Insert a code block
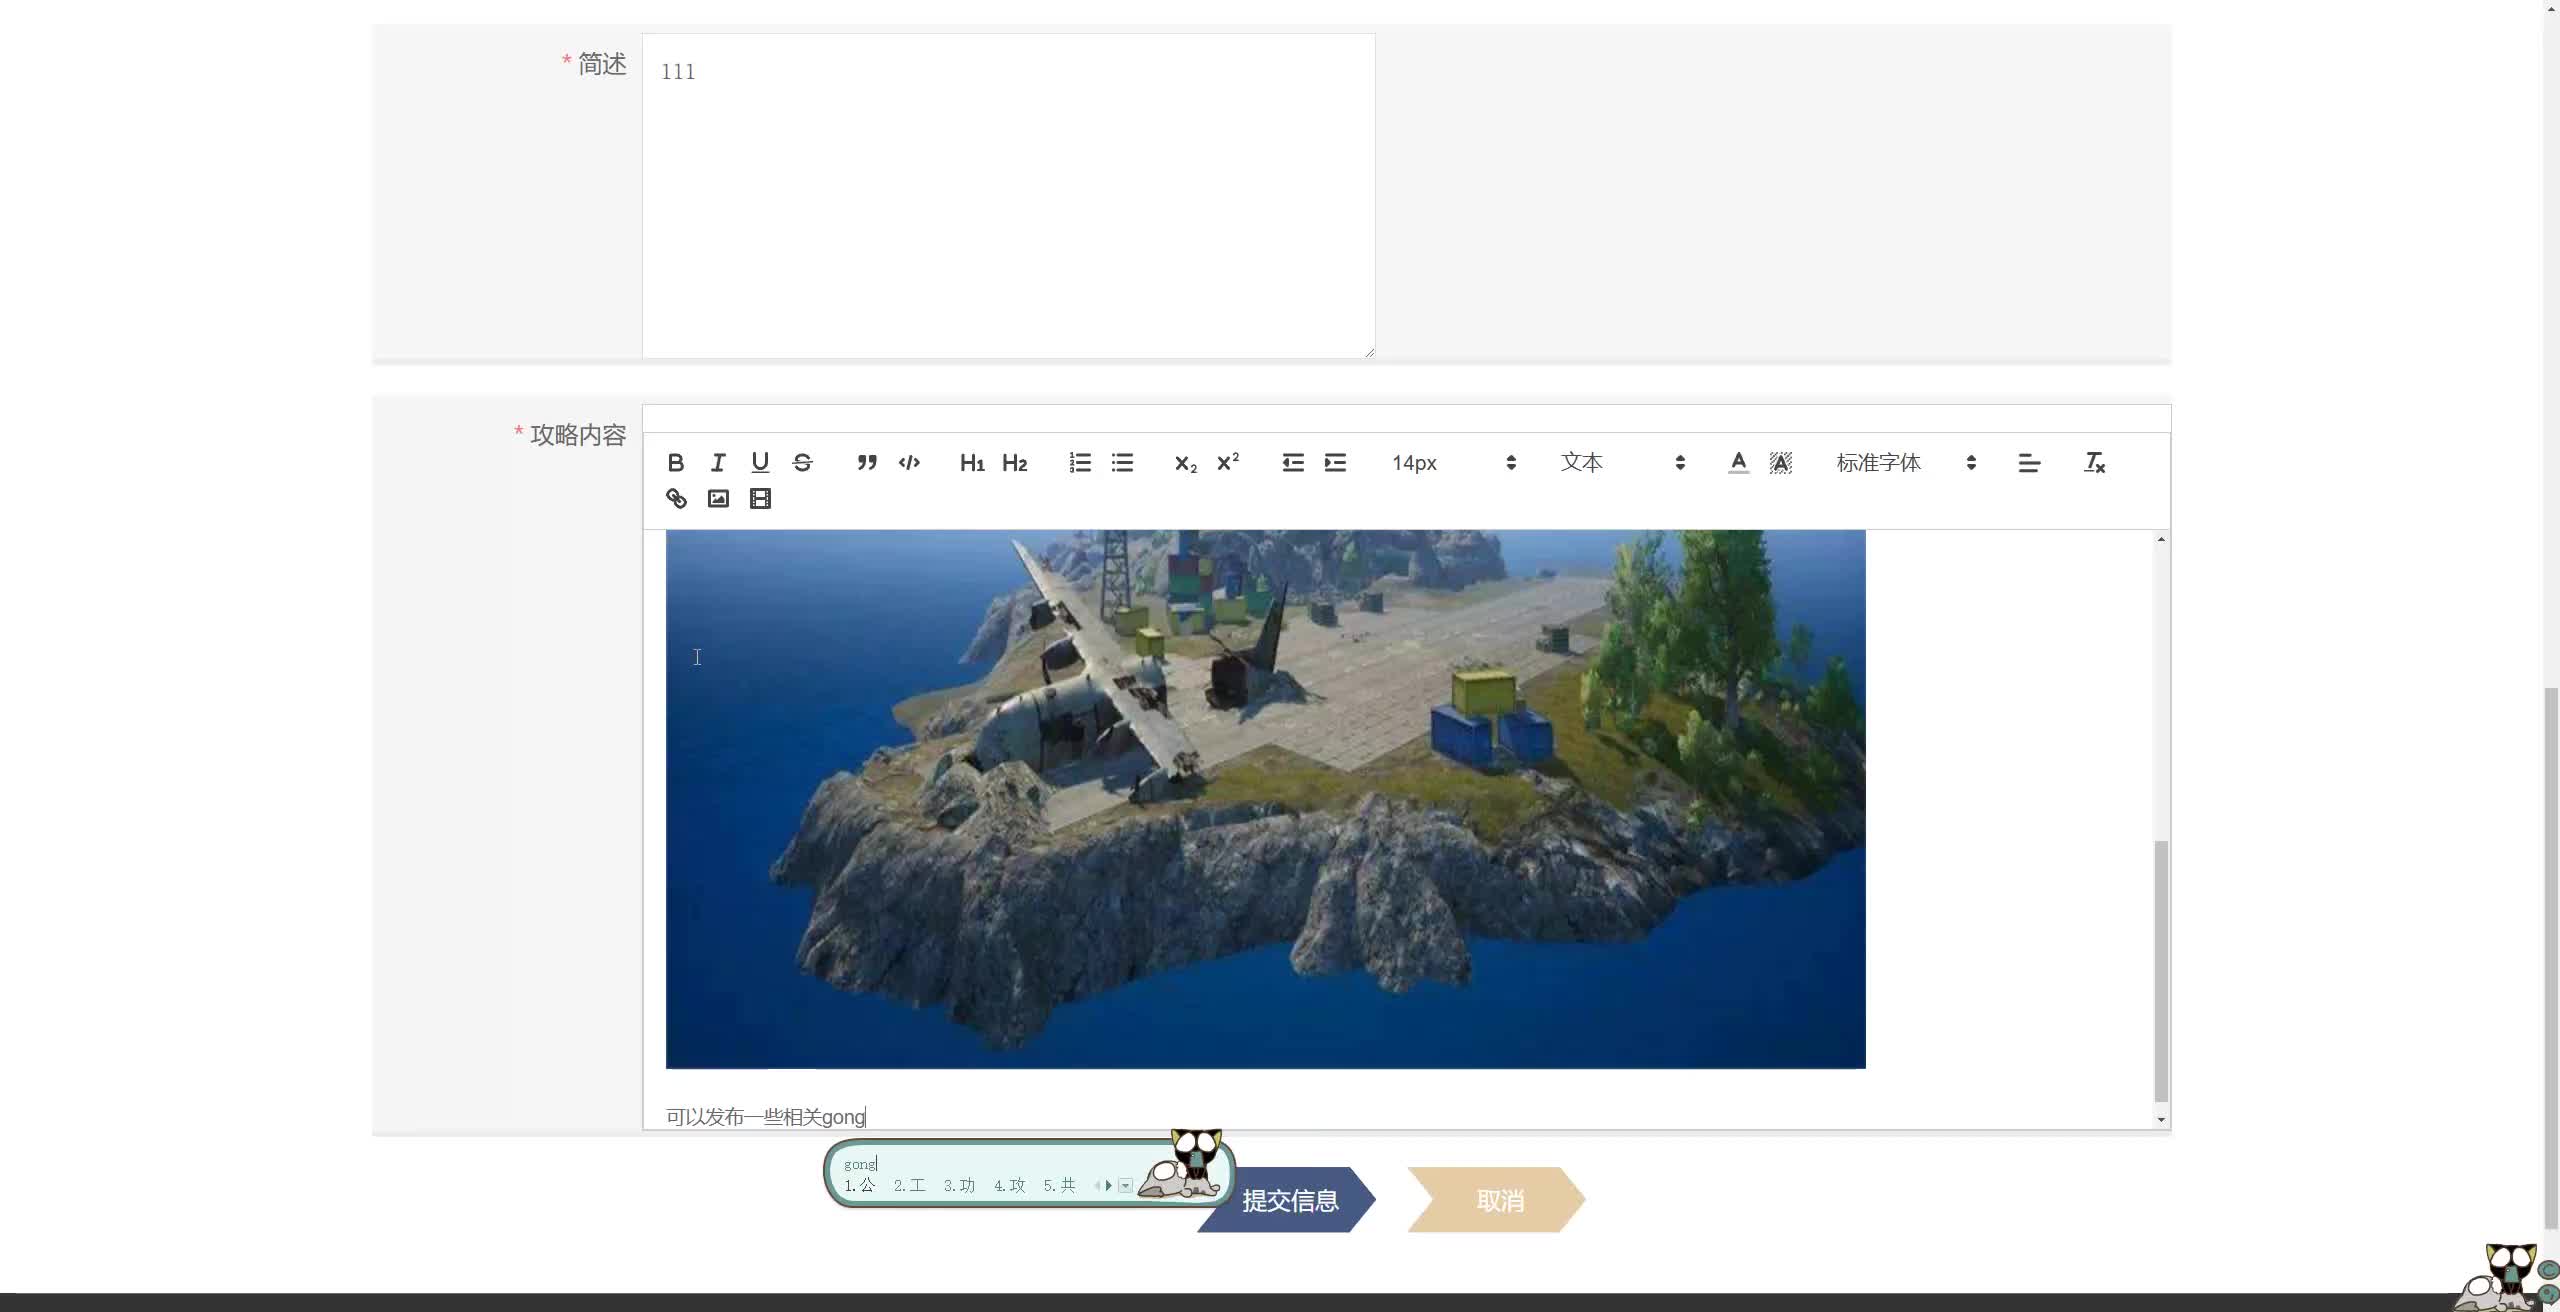This screenshot has width=2560, height=1312. coord(909,462)
